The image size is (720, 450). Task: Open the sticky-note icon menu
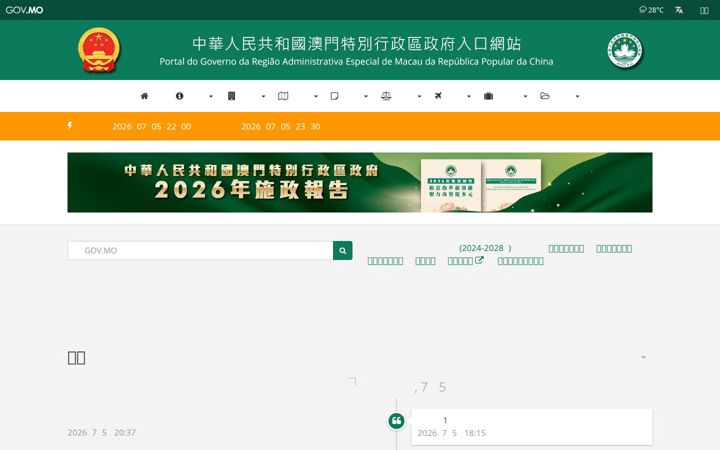[334, 96]
